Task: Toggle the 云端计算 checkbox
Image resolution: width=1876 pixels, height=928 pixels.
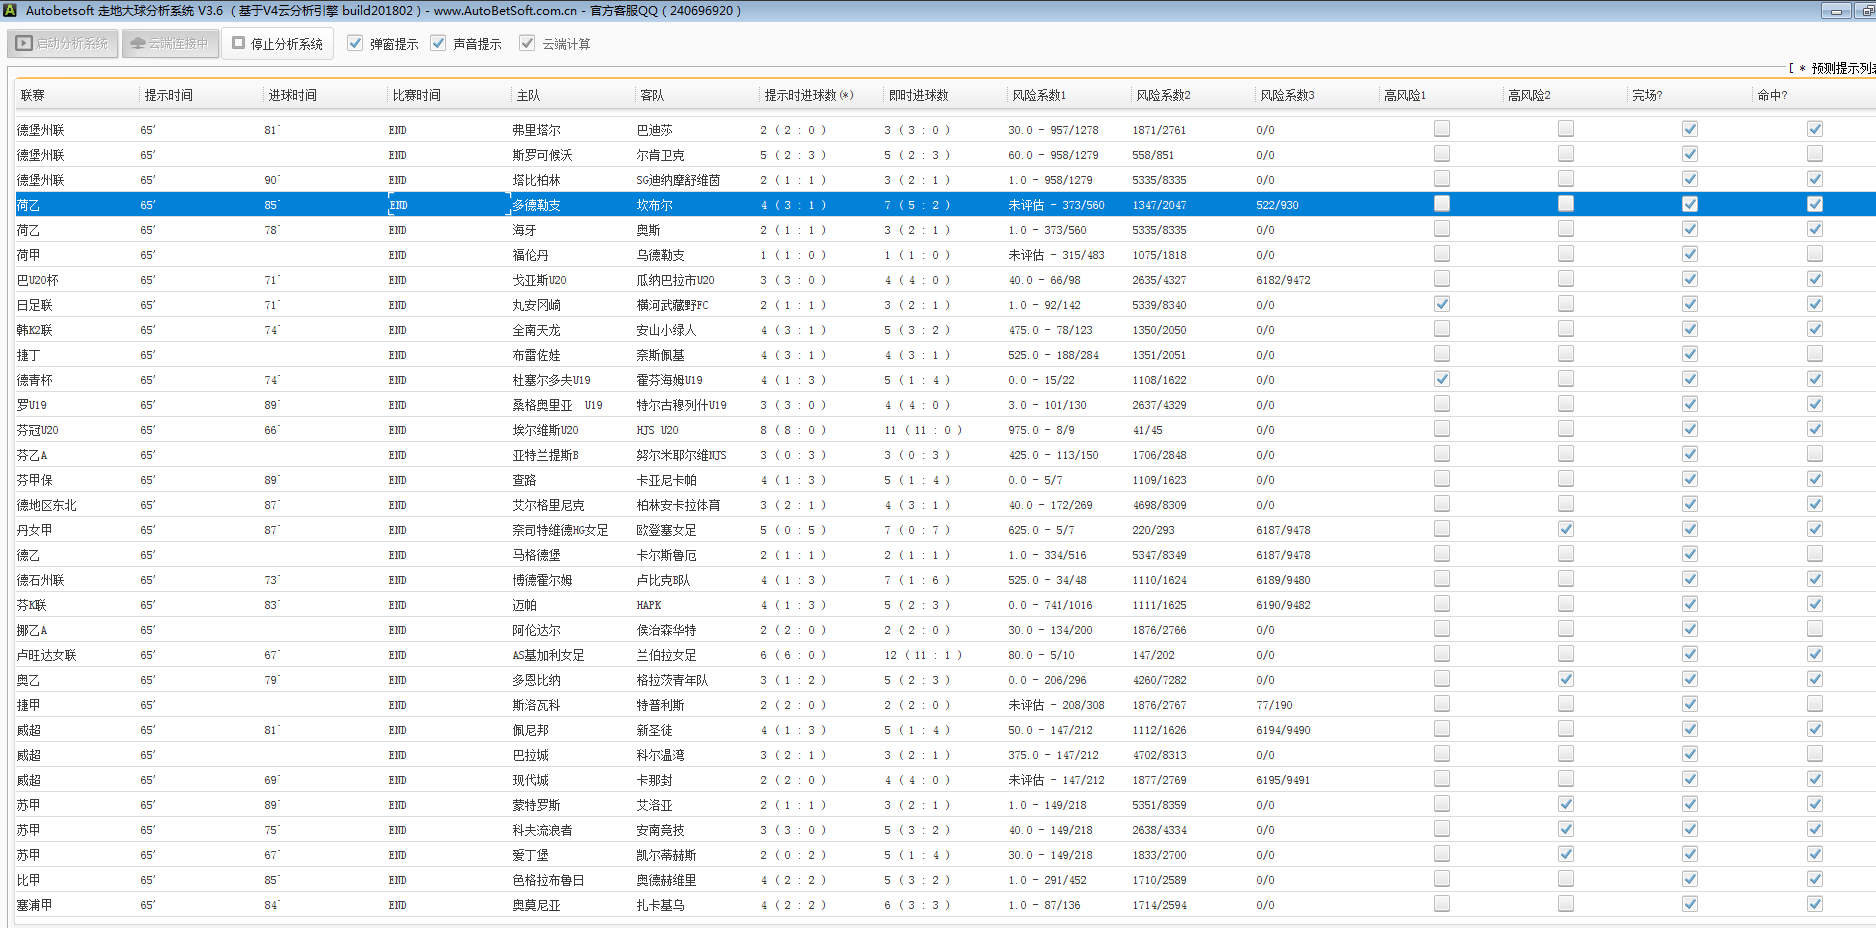Action: 527,43
